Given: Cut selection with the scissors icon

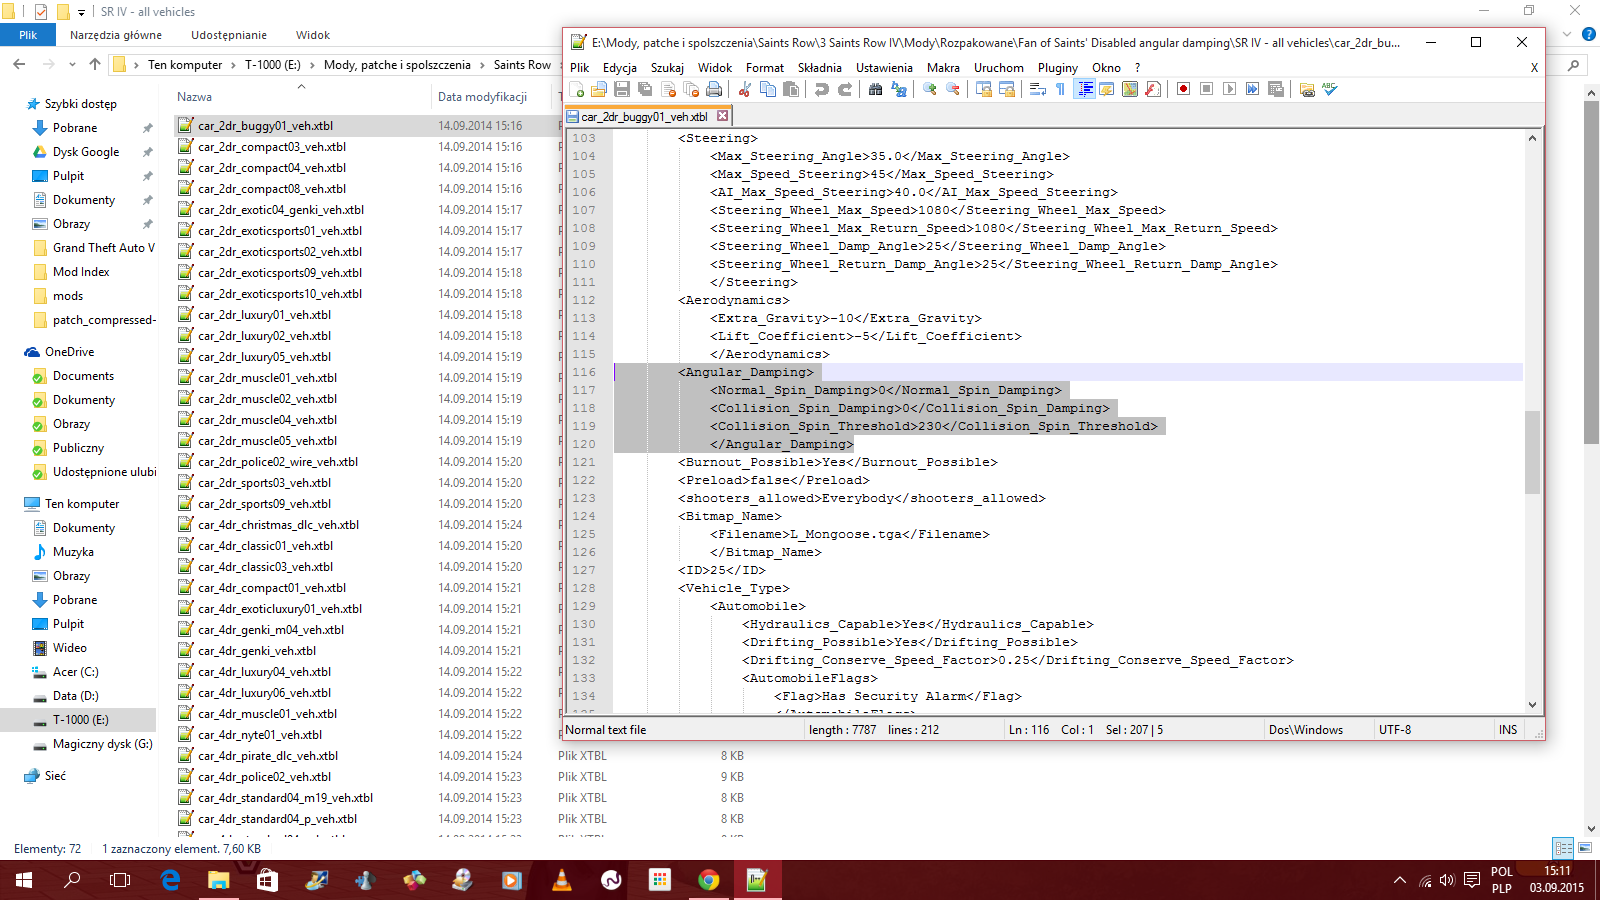Looking at the screenshot, I should [745, 89].
